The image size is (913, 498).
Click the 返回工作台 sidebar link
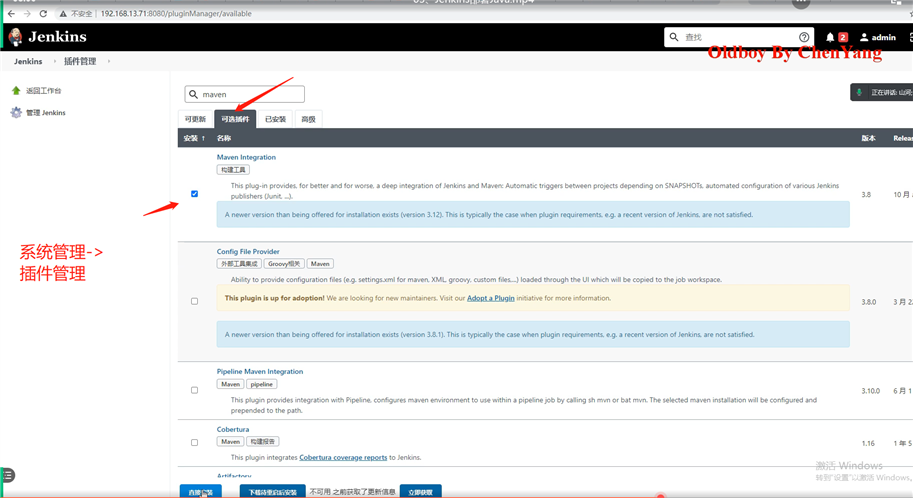44,91
